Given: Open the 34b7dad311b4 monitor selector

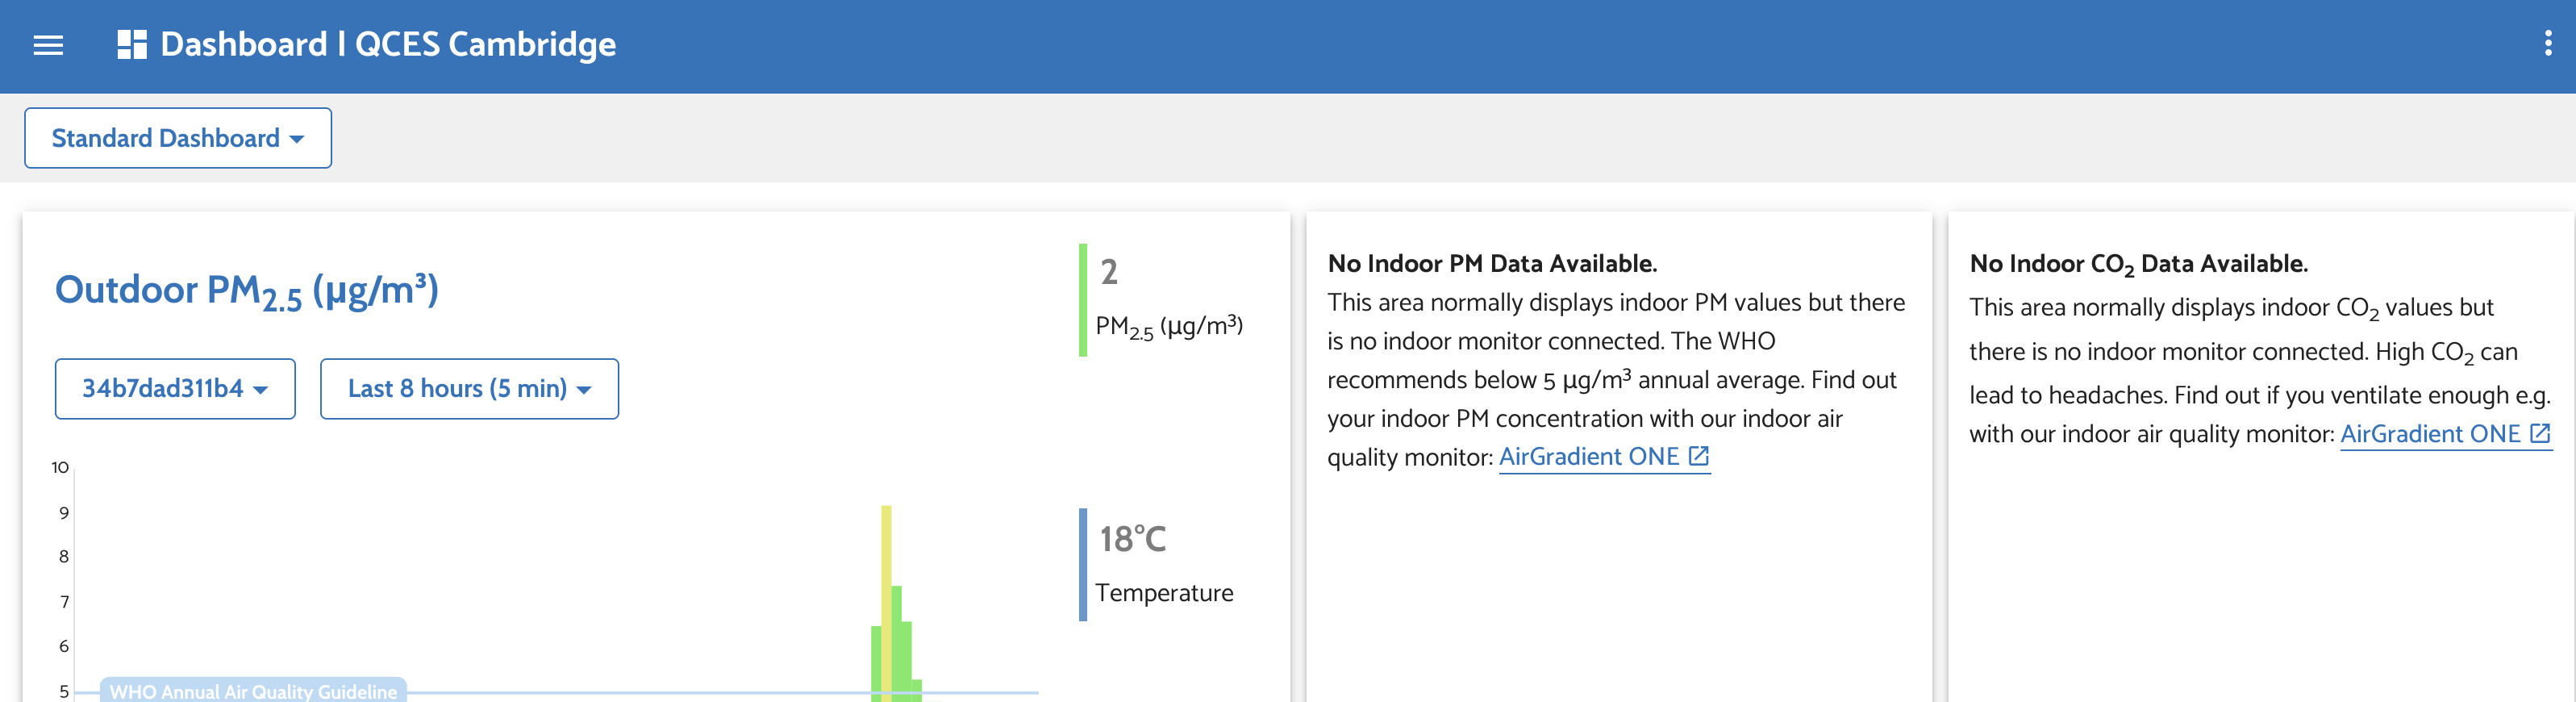Looking at the screenshot, I should tap(175, 389).
